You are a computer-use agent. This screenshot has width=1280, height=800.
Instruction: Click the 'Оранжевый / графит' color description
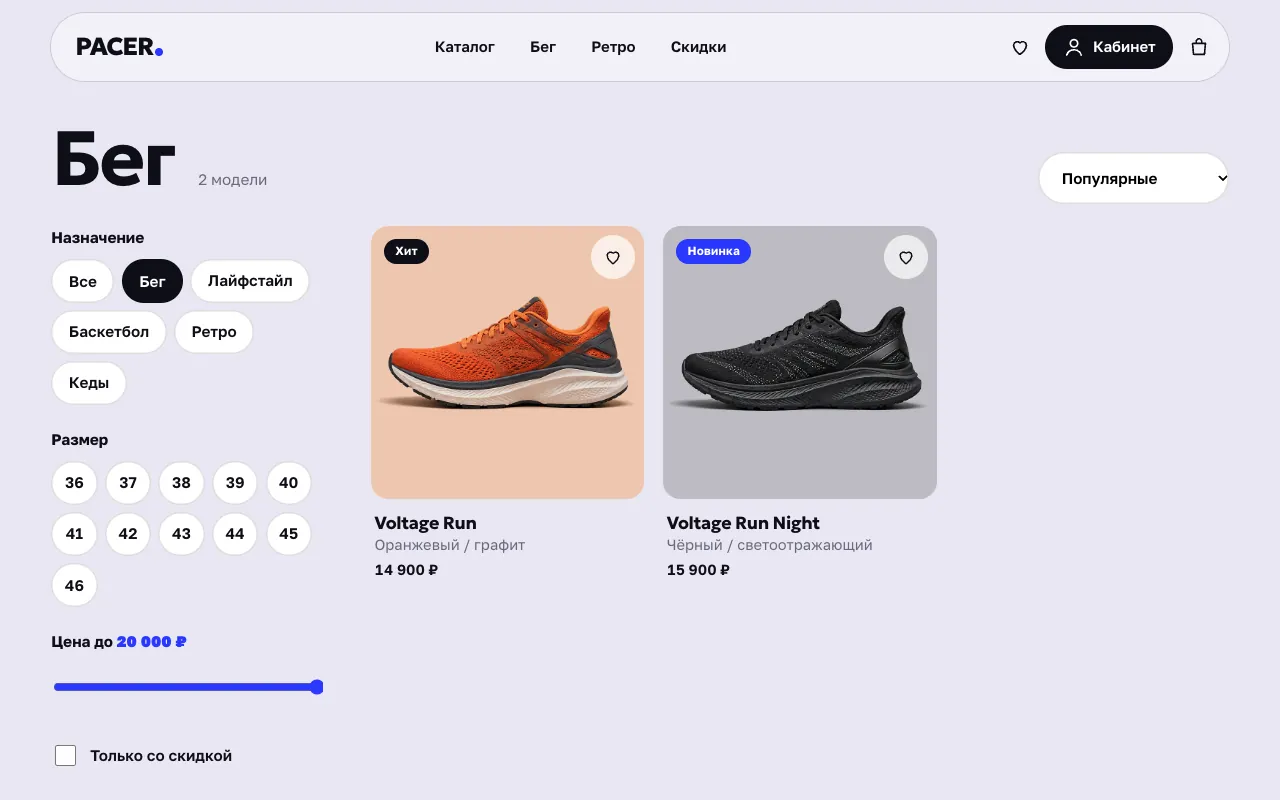pyautogui.click(x=450, y=545)
